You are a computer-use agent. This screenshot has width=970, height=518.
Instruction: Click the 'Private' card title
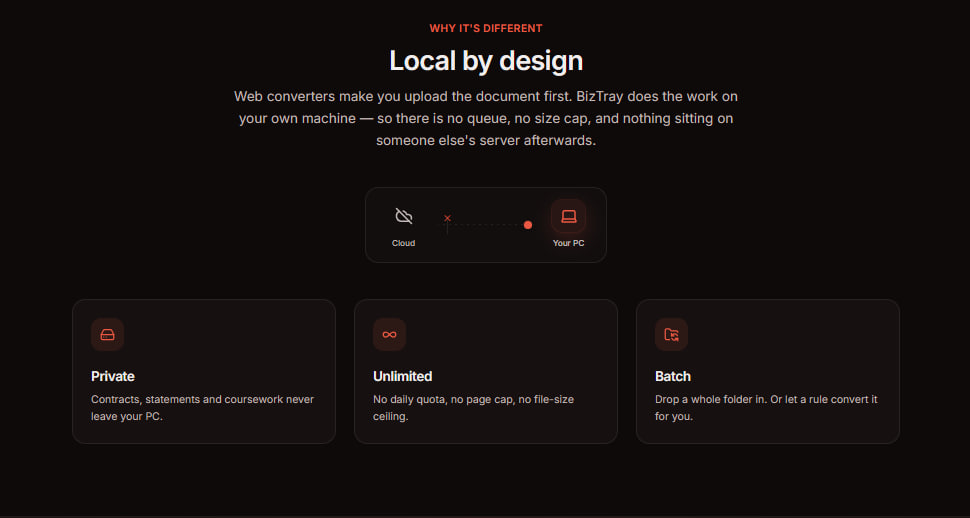point(113,376)
